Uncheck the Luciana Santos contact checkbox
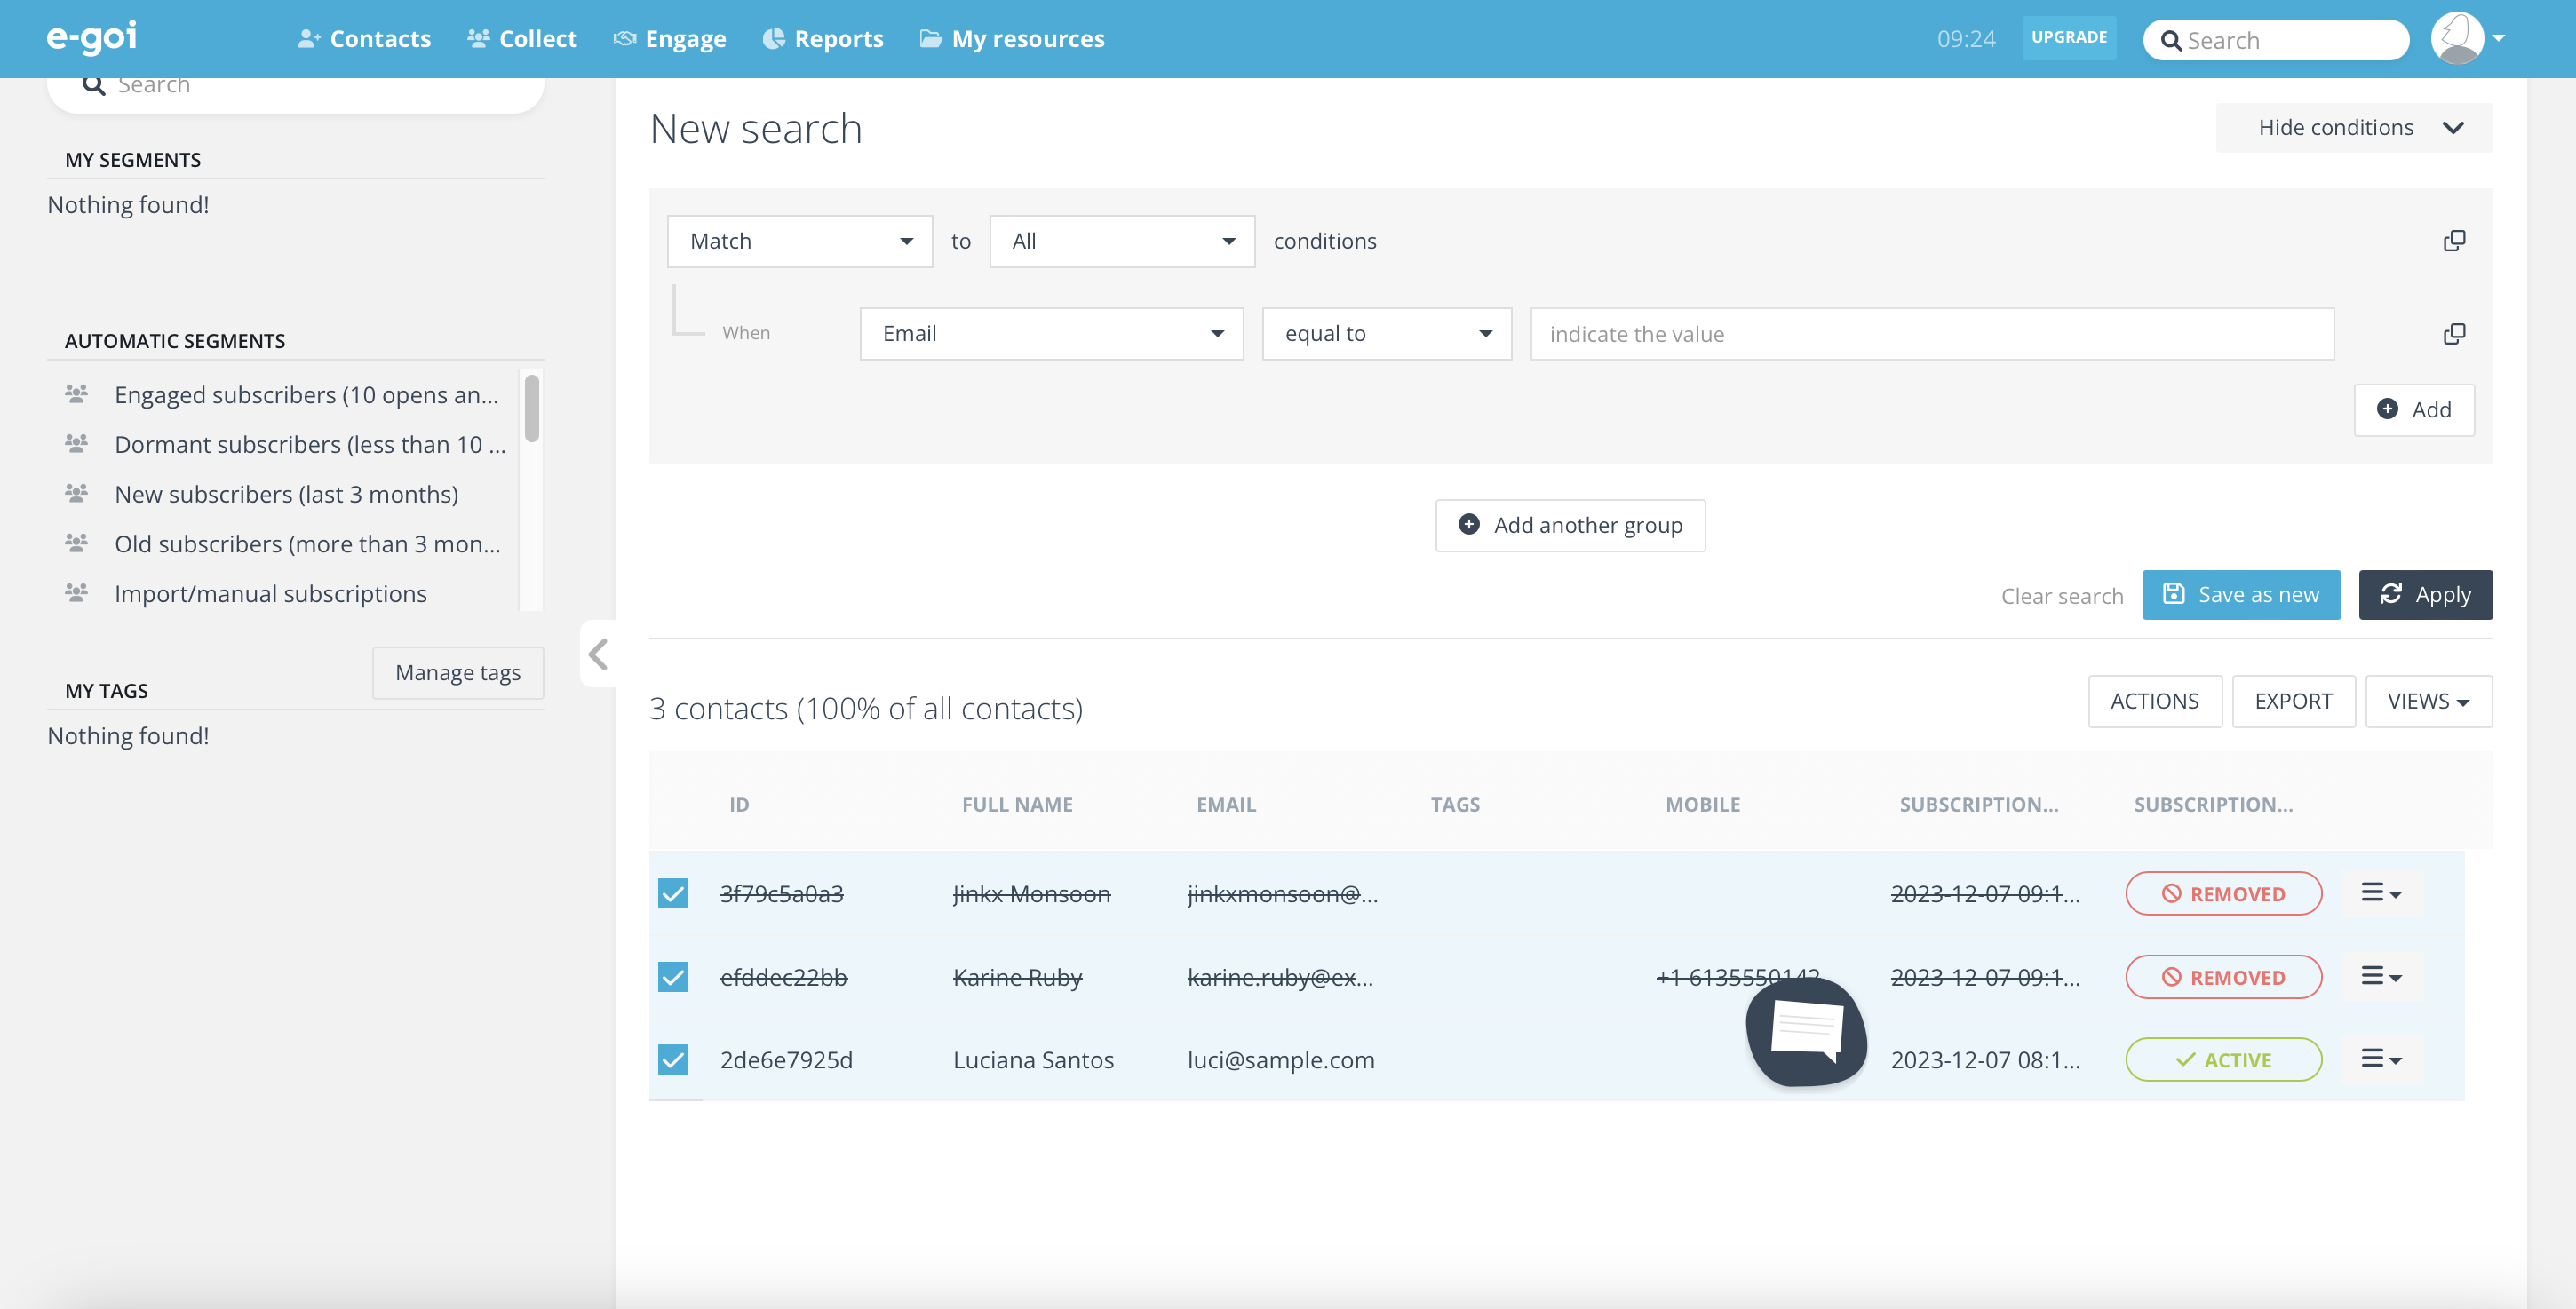This screenshot has width=2576, height=1309. tap(673, 1059)
